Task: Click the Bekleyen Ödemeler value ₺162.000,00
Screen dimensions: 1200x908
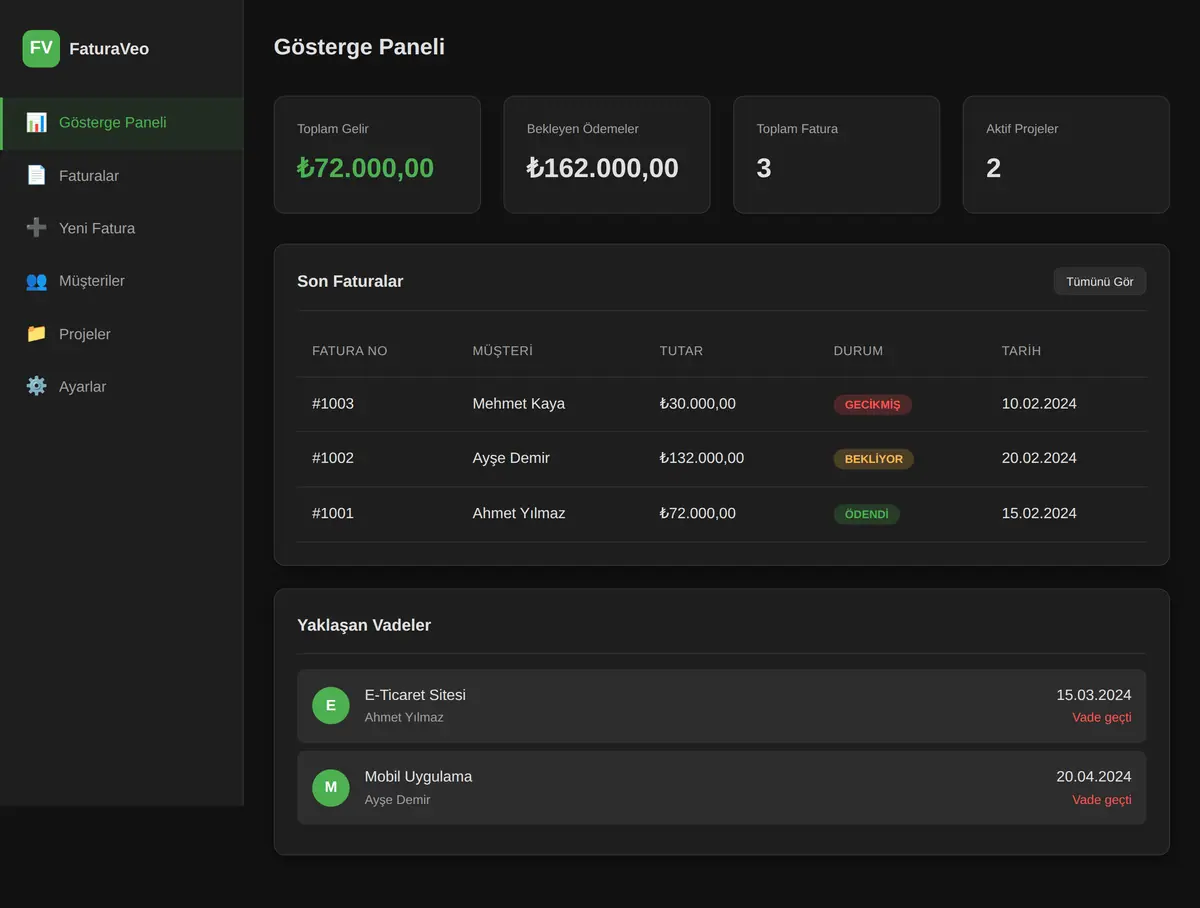Action: (603, 168)
